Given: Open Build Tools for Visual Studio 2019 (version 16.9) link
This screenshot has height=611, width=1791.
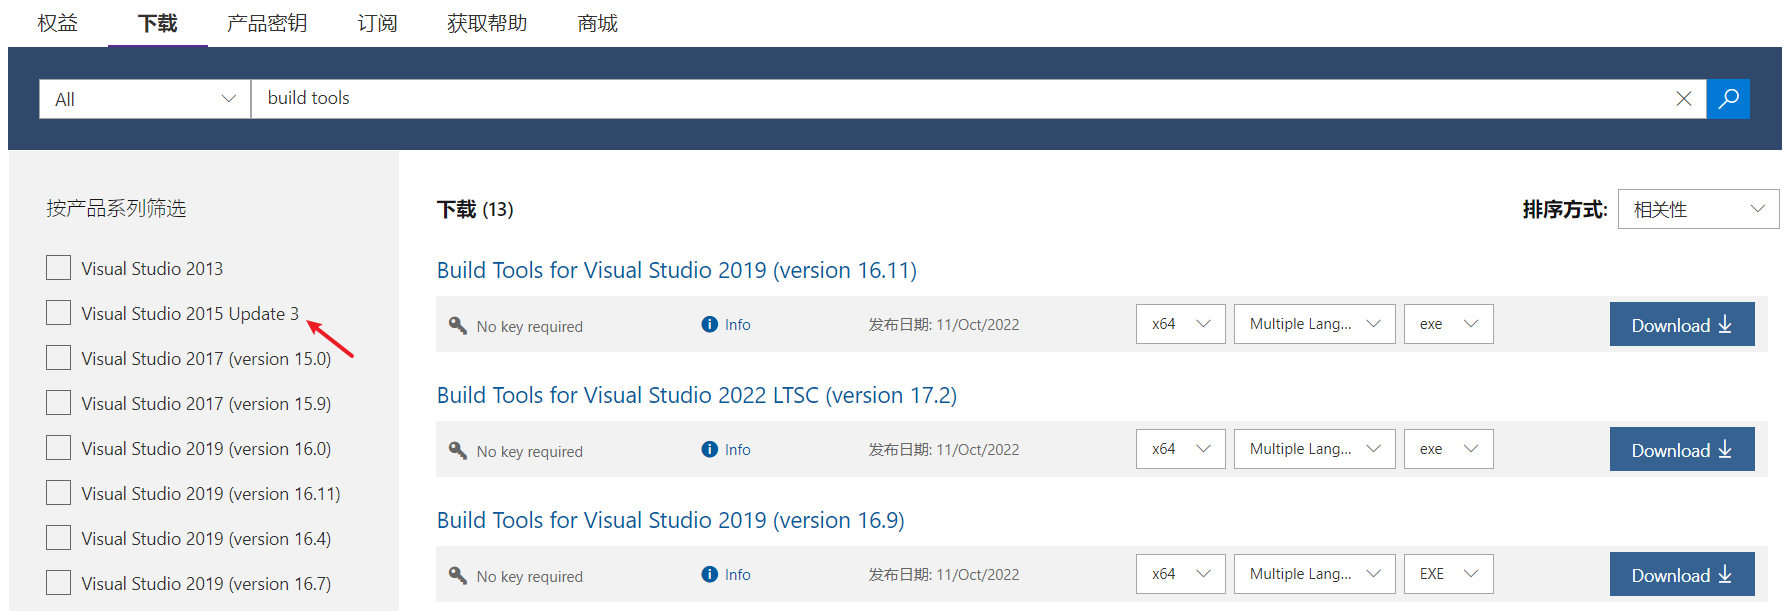Looking at the screenshot, I should pyautogui.click(x=671, y=520).
